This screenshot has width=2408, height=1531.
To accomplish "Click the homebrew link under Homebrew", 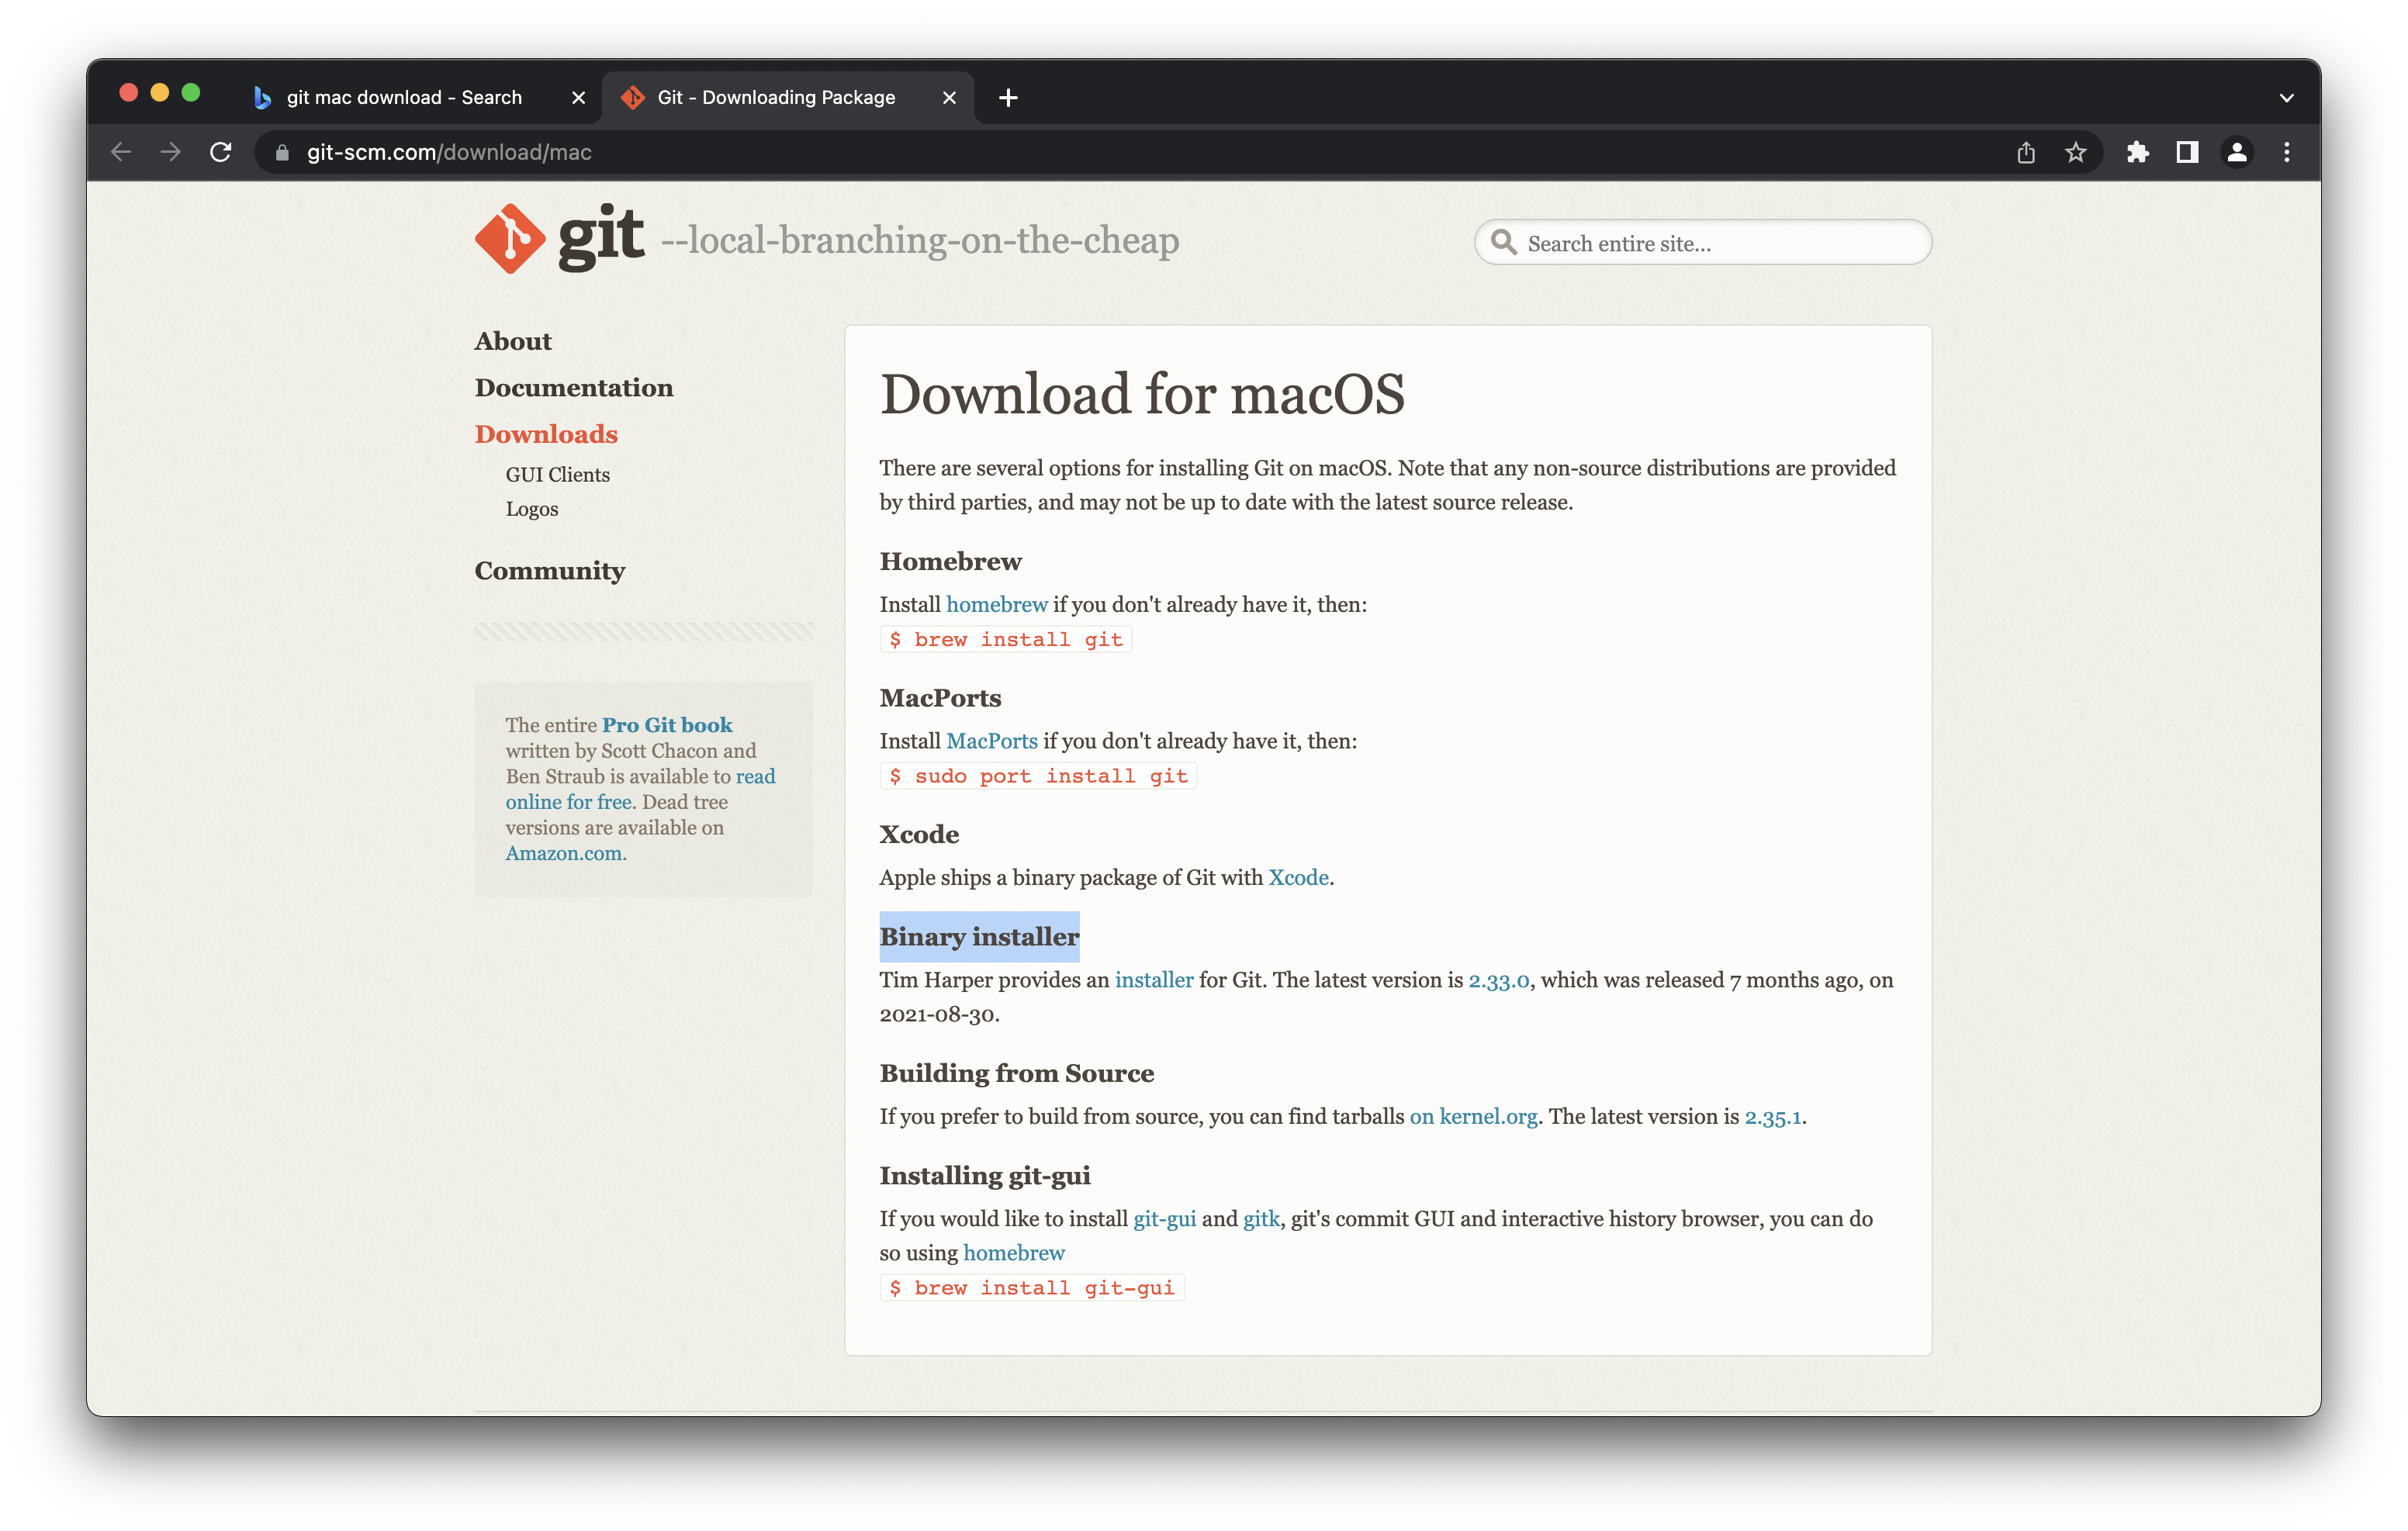I will 997,604.
